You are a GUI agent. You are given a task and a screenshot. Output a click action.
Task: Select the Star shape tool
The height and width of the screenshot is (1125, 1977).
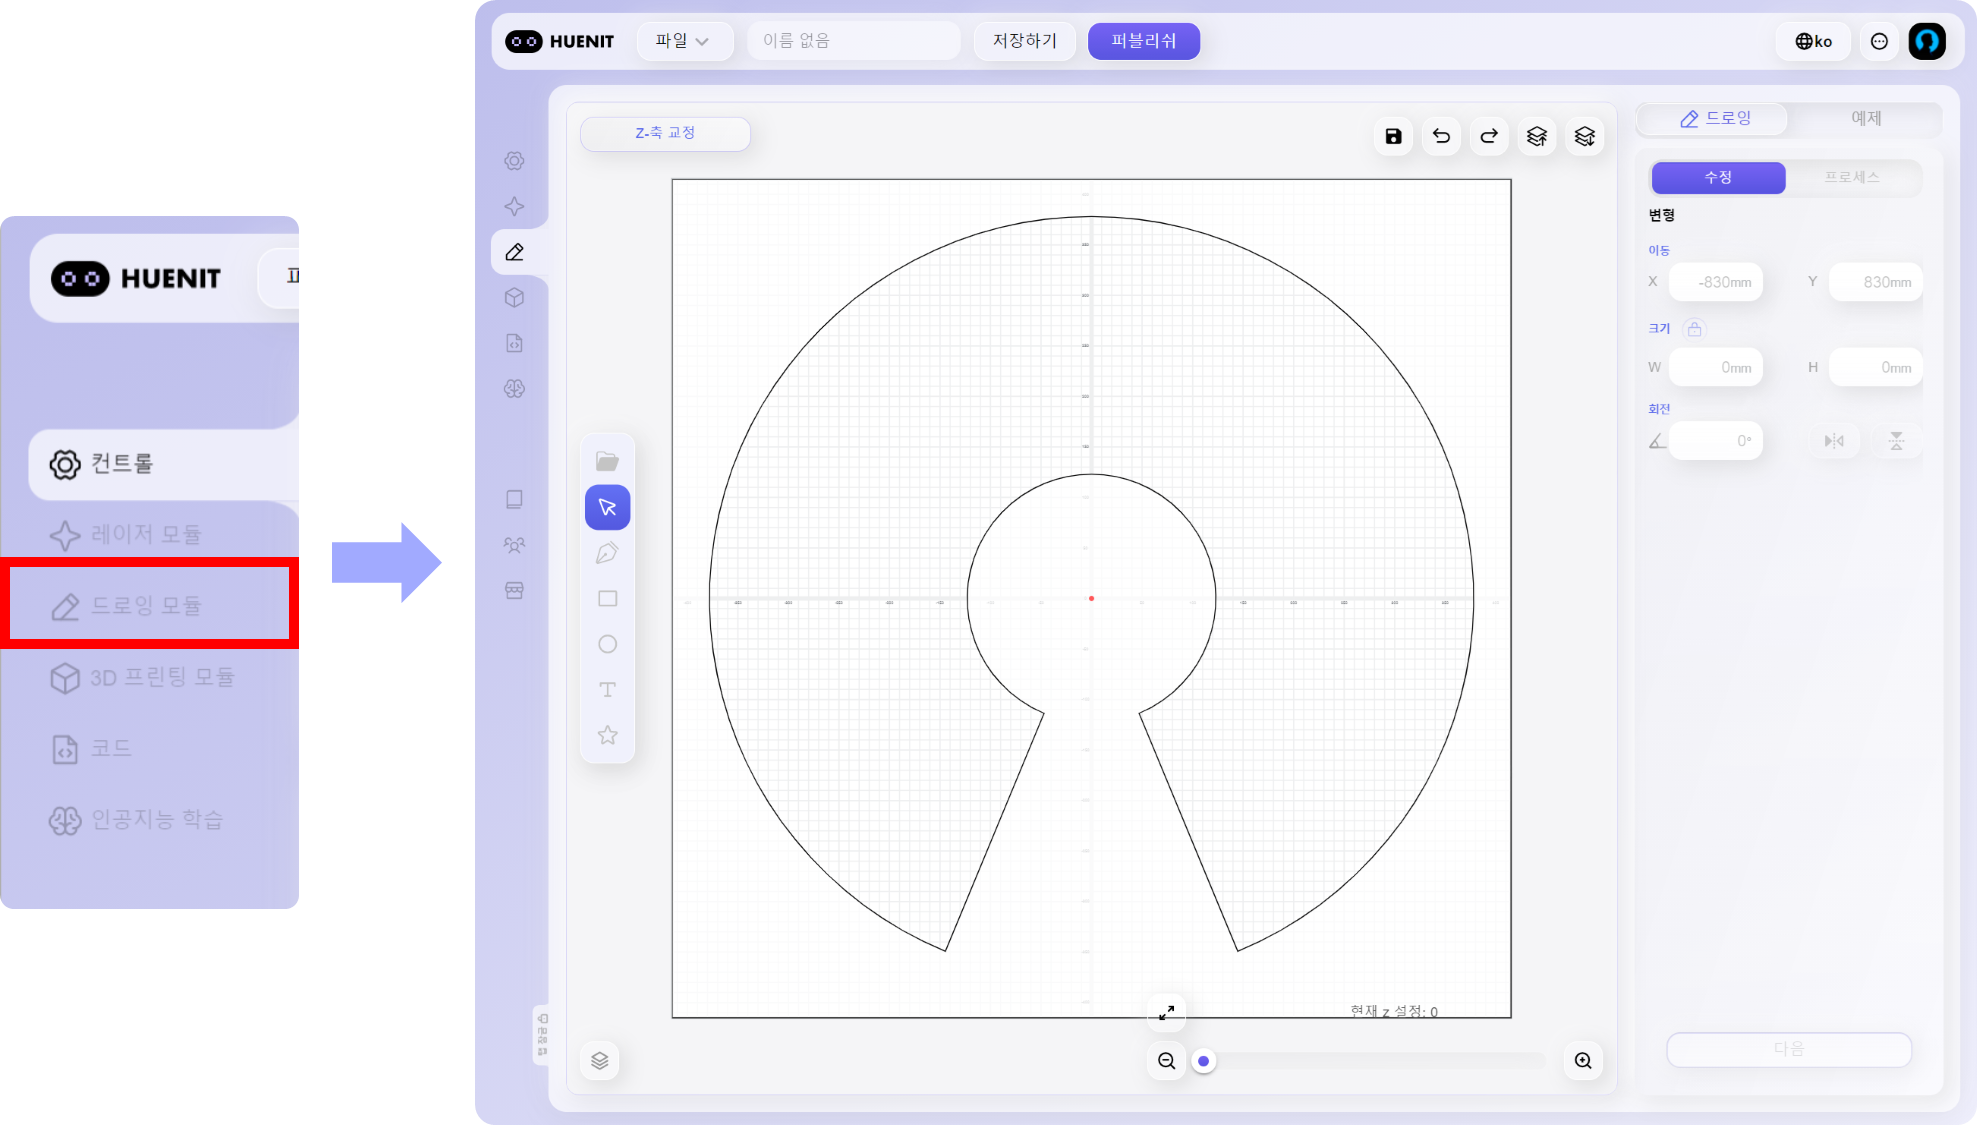coord(607,735)
